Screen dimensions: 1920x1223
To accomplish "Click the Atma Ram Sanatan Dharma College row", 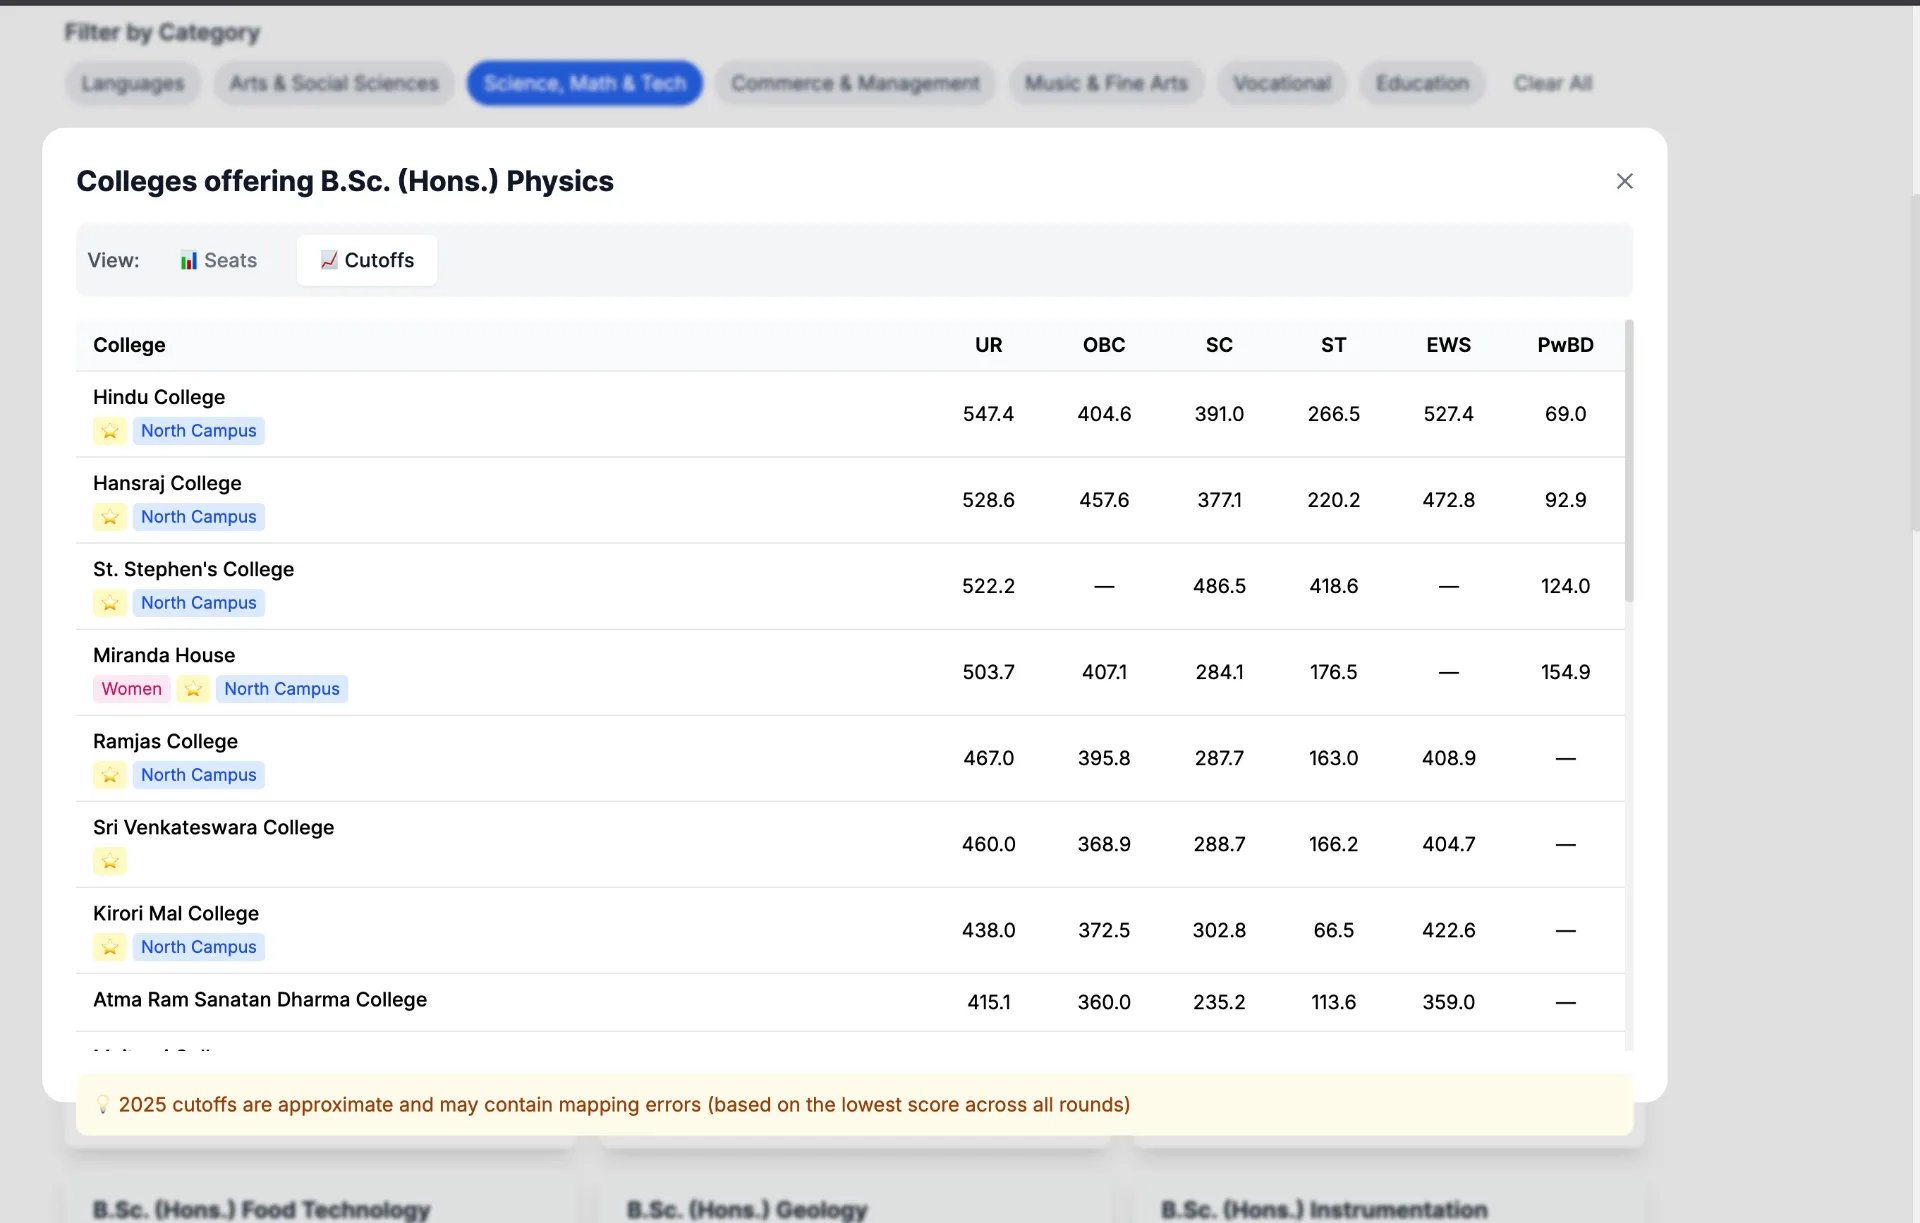I will (850, 1002).
